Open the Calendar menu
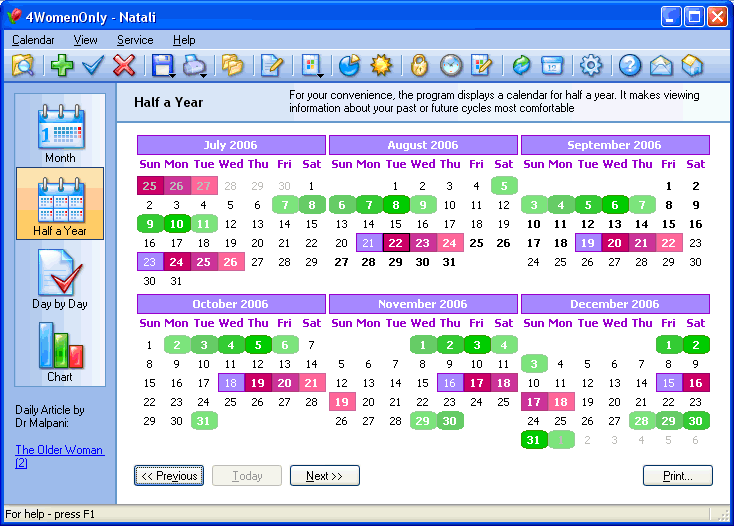The image size is (734, 526). [33, 40]
